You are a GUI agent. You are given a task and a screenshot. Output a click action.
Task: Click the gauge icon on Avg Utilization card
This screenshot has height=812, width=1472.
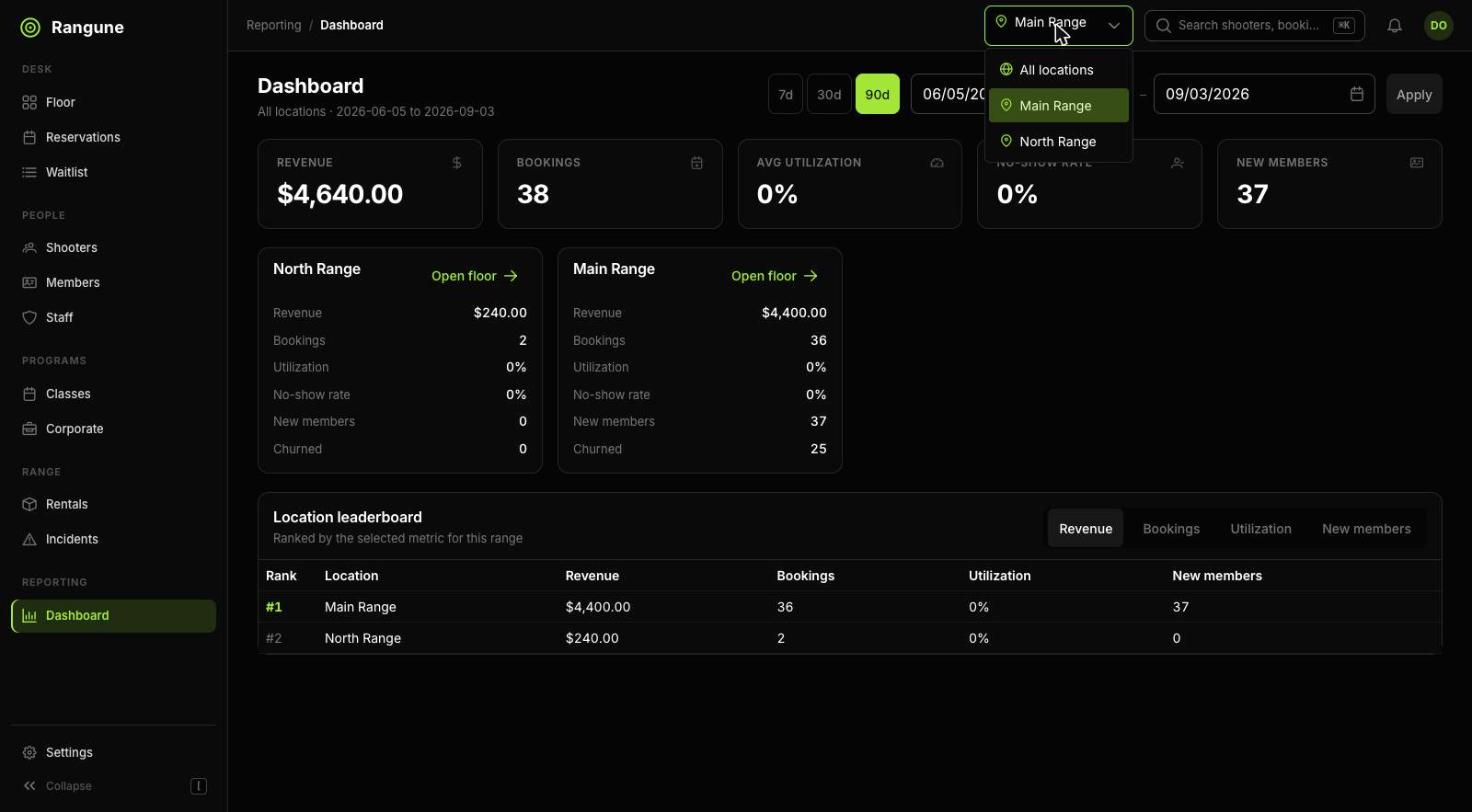pos(937,162)
